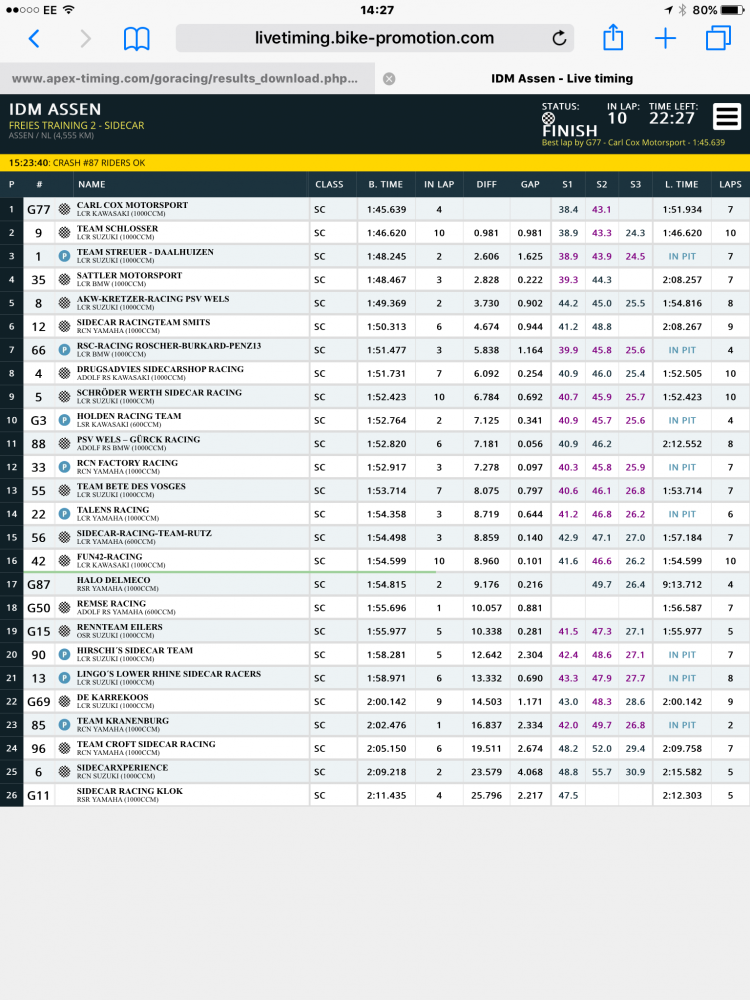Reload the page with the refresh icon
Image resolution: width=750 pixels, height=1000 pixels.
coord(559,38)
